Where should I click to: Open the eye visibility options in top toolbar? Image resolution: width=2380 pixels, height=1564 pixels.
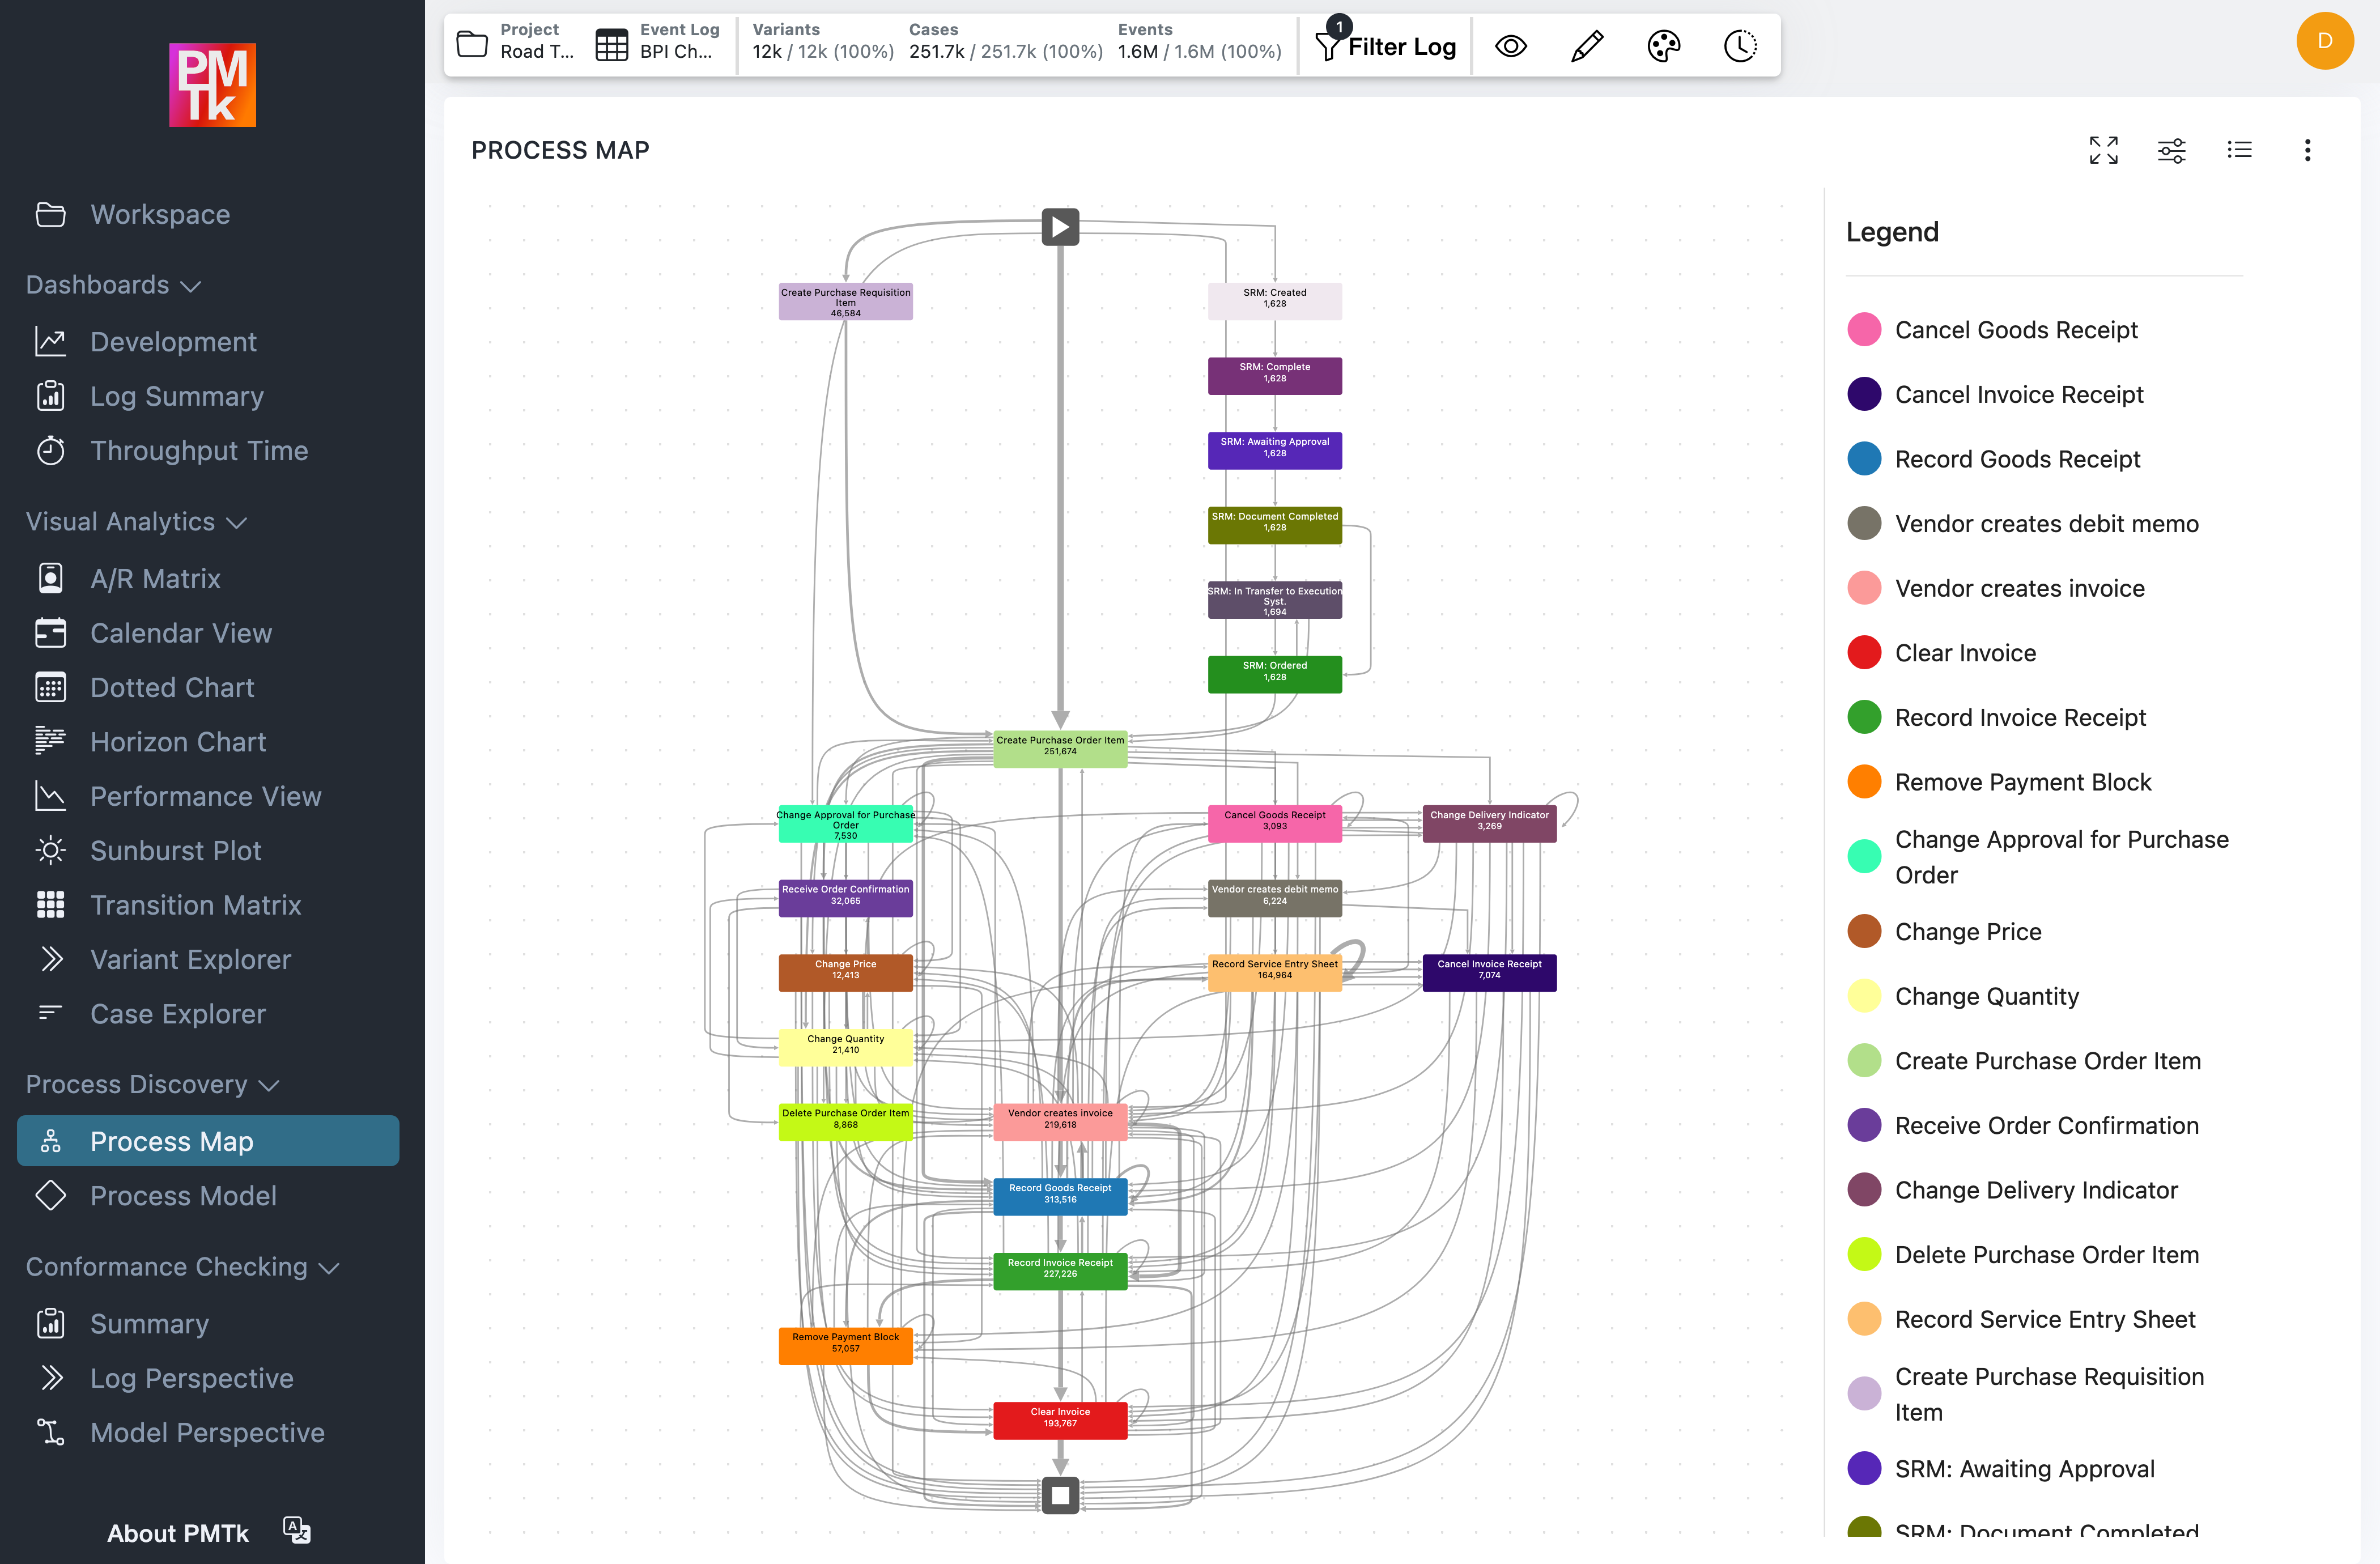pyautogui.click(x=1510, y=45)
